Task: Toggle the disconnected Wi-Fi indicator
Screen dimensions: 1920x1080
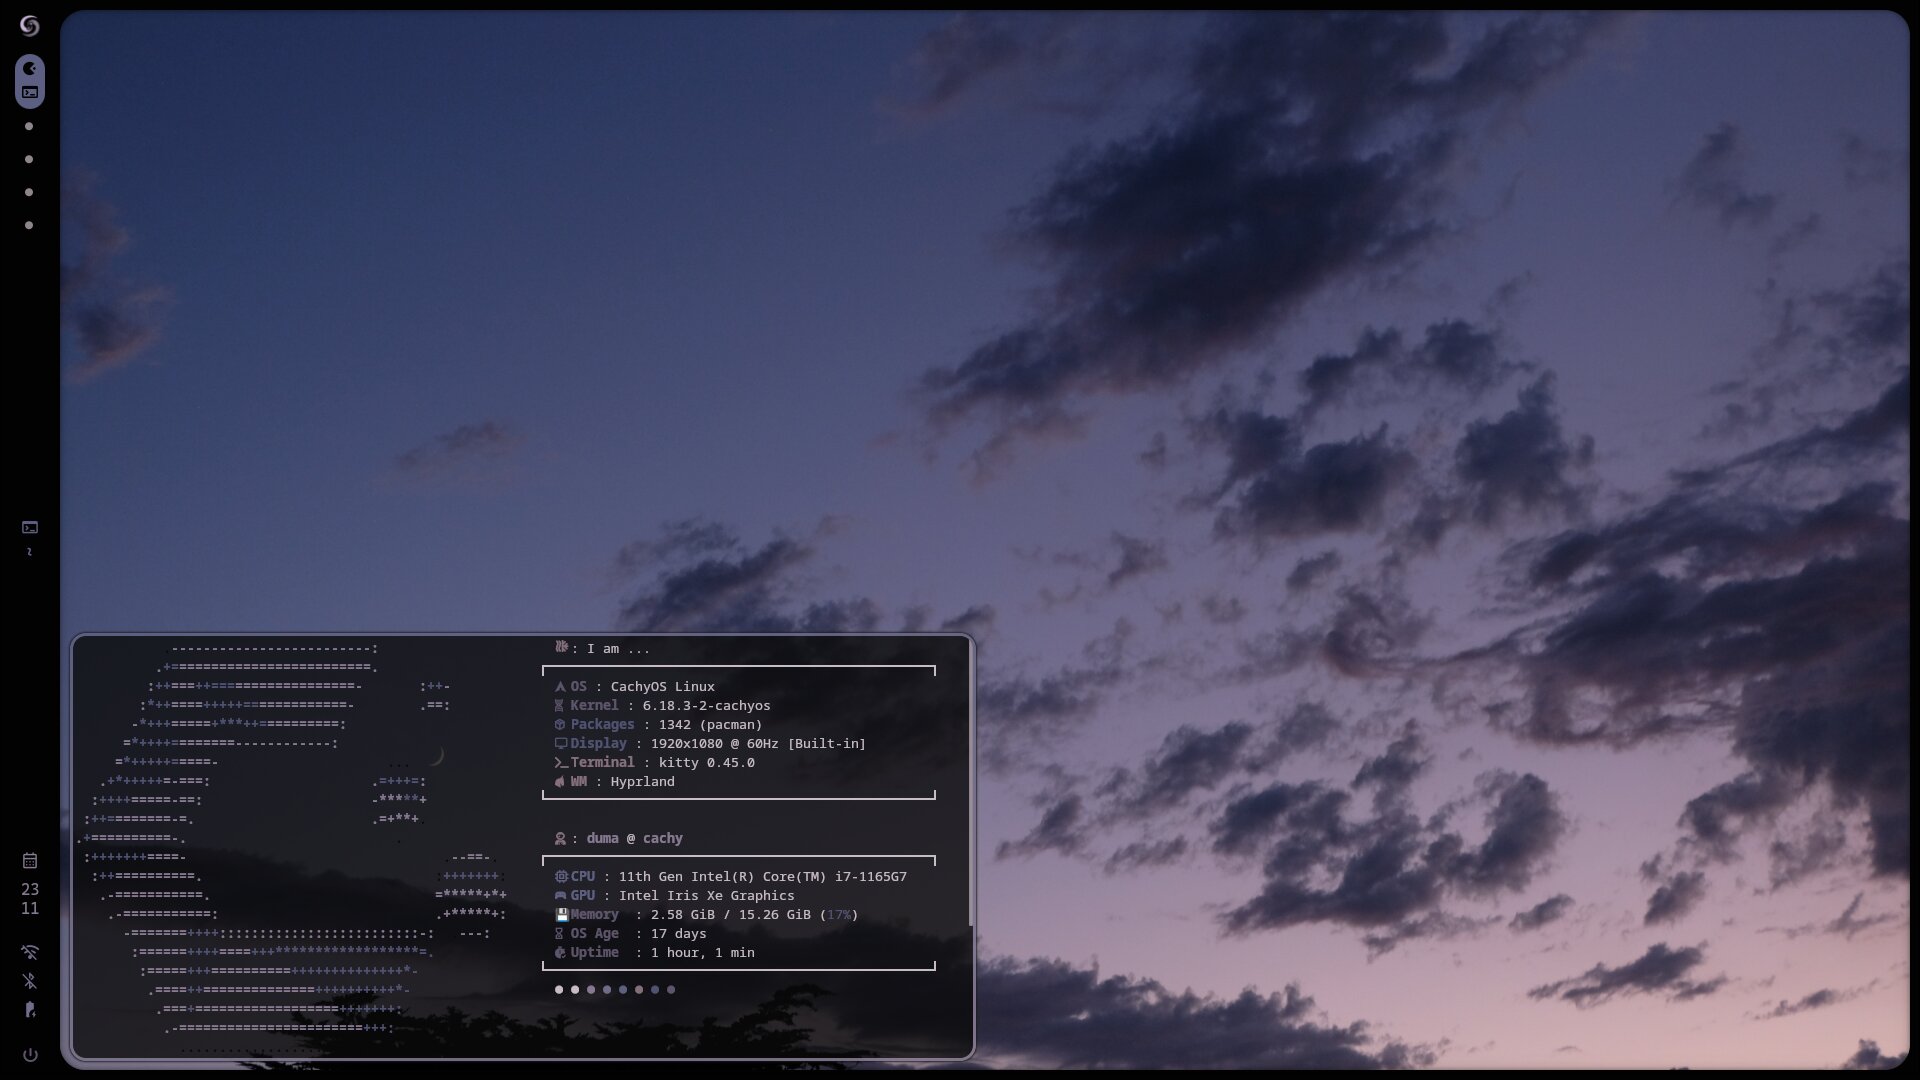Action: pyautogui.click(x=30, y=952)
